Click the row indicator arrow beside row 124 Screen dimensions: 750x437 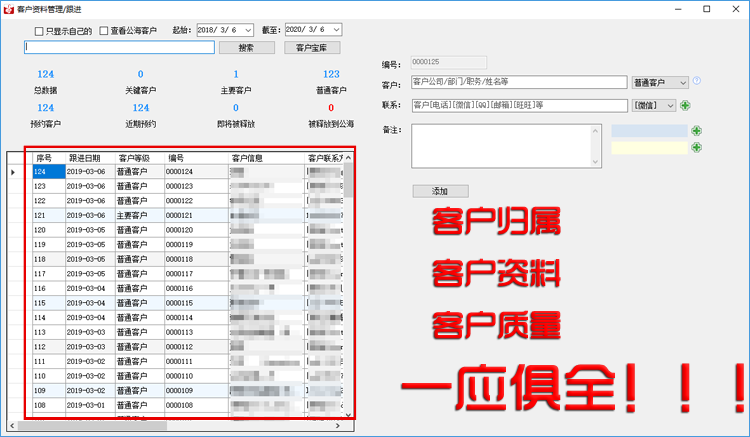pos(13,172)
